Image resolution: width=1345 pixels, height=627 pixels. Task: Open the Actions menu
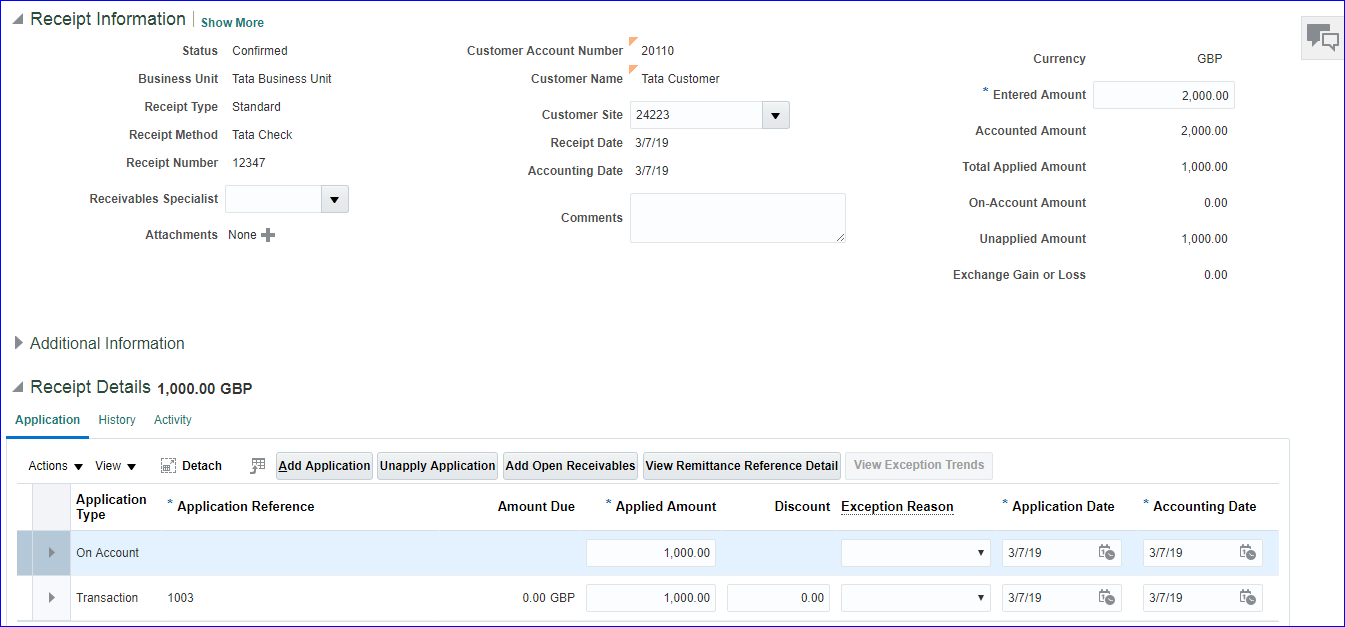56,466
